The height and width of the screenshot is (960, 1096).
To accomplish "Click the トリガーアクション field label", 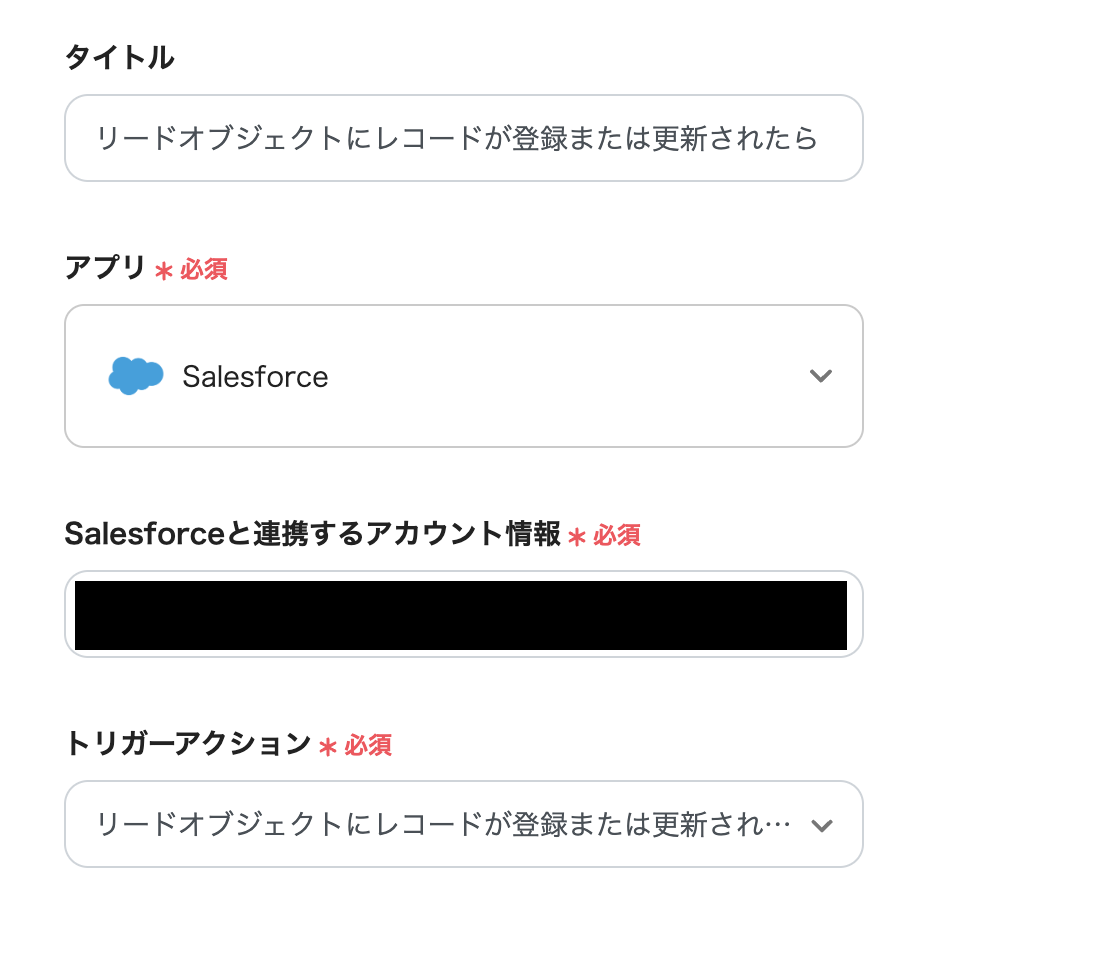I will pyautogui.click(x=188, y=744).
